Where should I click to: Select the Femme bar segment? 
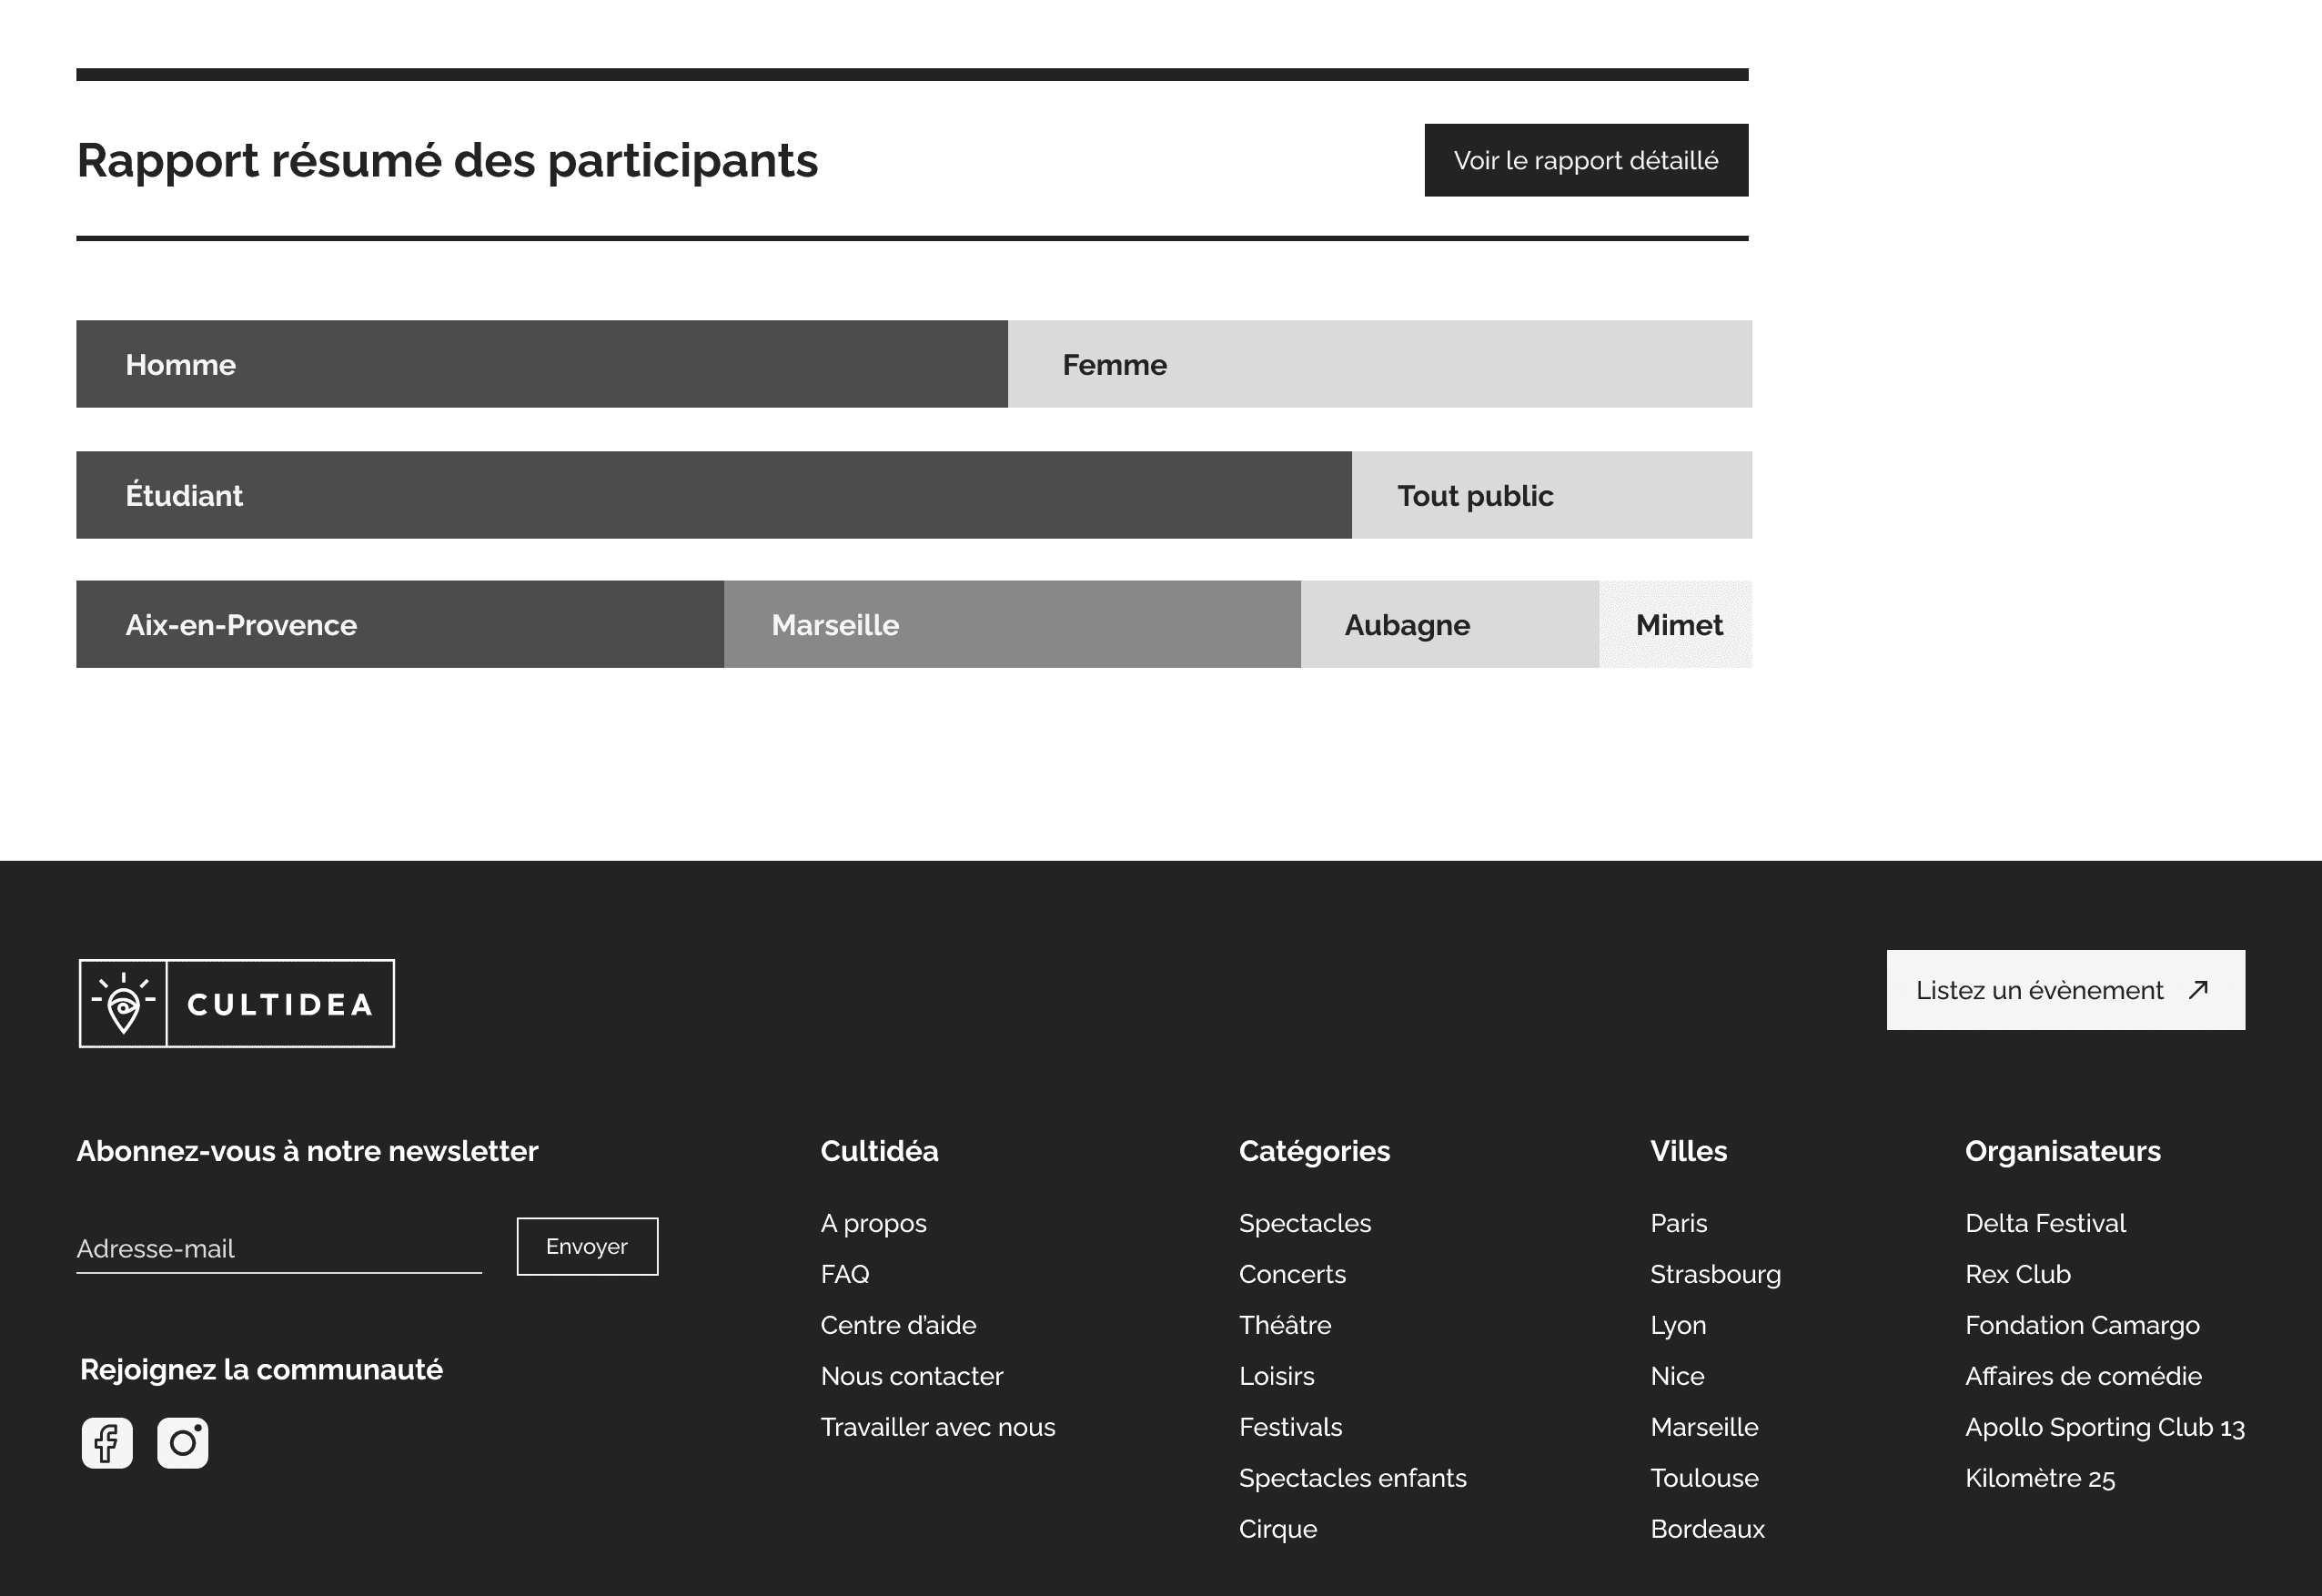click(1379, 364)
